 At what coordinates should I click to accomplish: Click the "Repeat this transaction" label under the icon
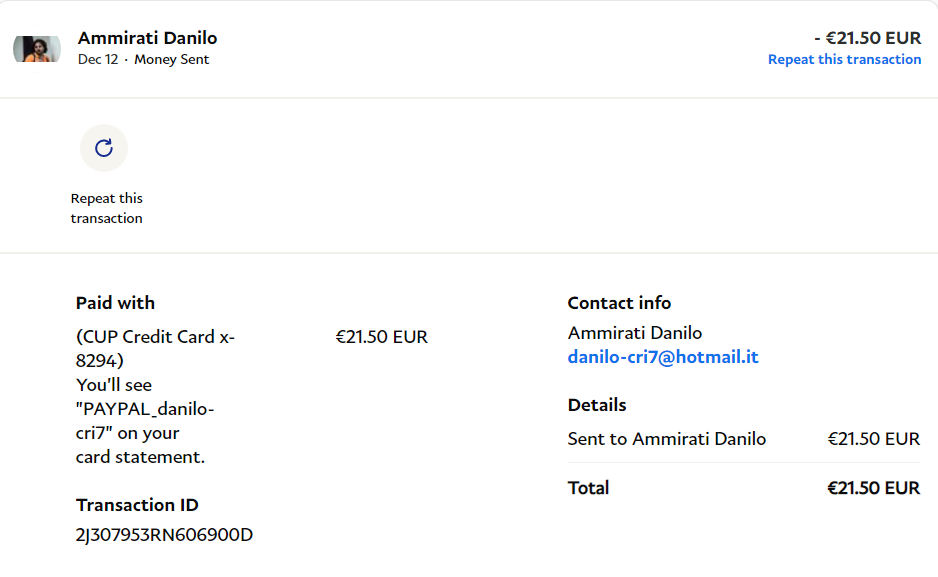point(106,208)
